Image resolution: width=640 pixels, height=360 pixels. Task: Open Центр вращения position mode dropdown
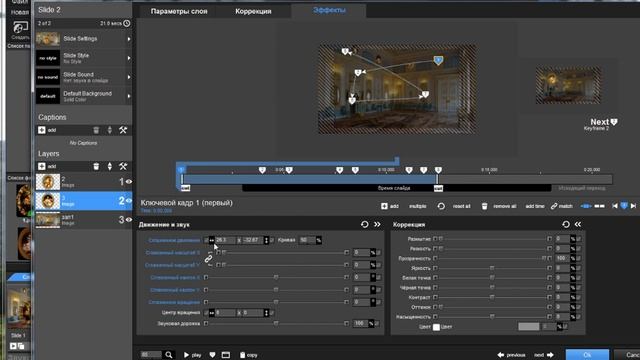211,313
